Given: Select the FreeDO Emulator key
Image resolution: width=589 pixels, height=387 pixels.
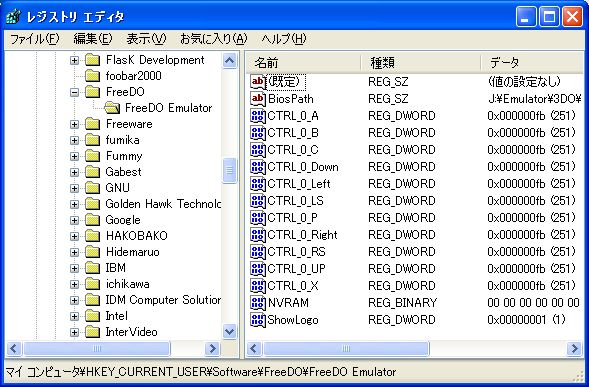Looking at the screenshot, I should (168, 108).
